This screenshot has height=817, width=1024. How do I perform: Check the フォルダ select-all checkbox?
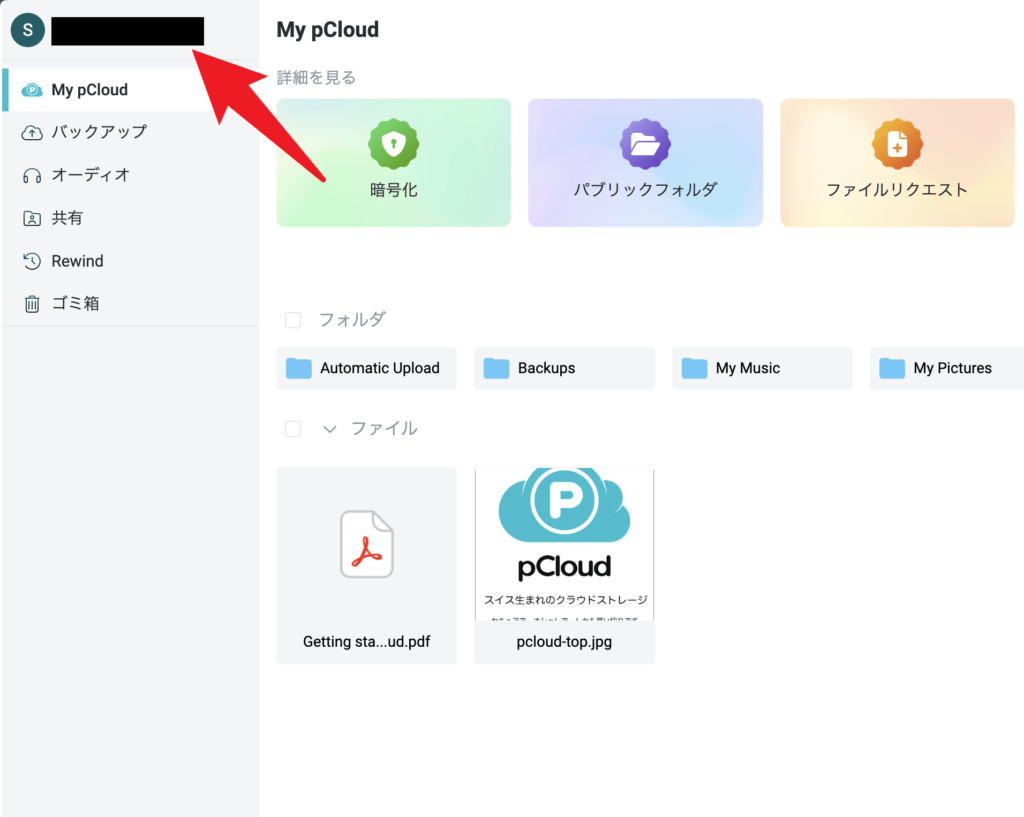[292, 320]
